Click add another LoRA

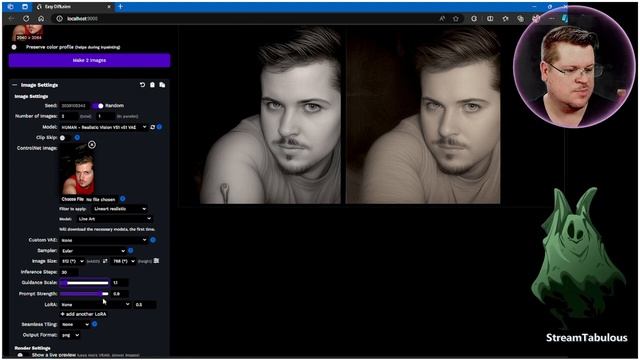pos(83,314)
